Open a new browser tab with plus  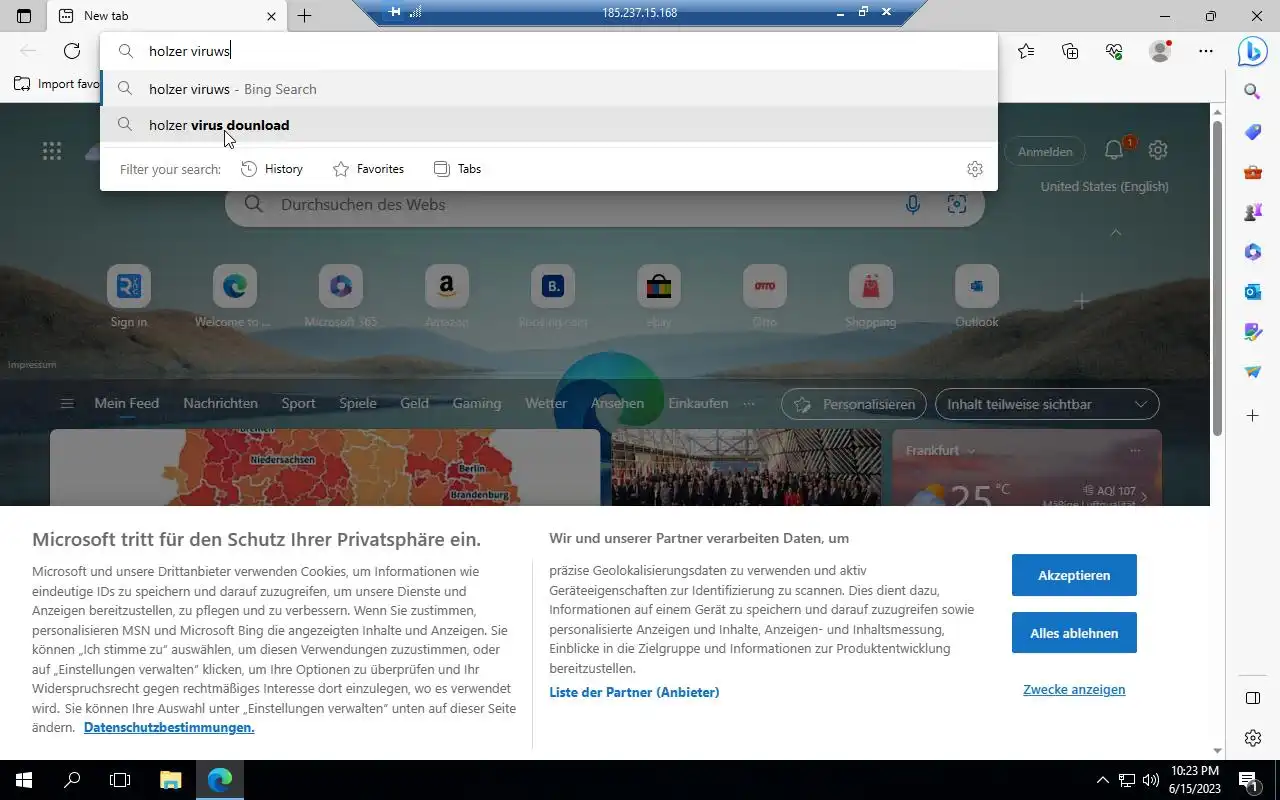coord(305,16)
